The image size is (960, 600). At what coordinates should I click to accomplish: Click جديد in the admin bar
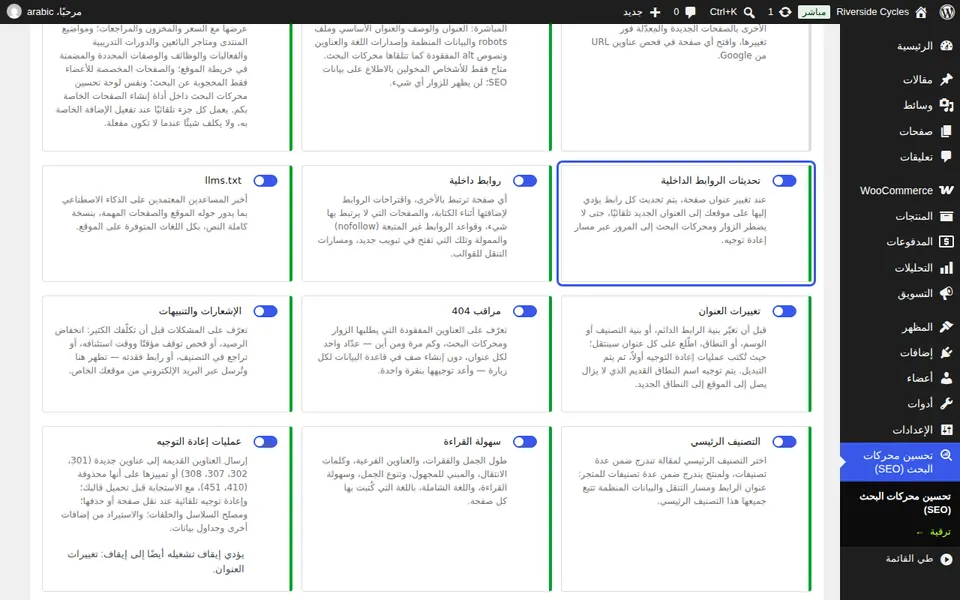coord(633,12)
